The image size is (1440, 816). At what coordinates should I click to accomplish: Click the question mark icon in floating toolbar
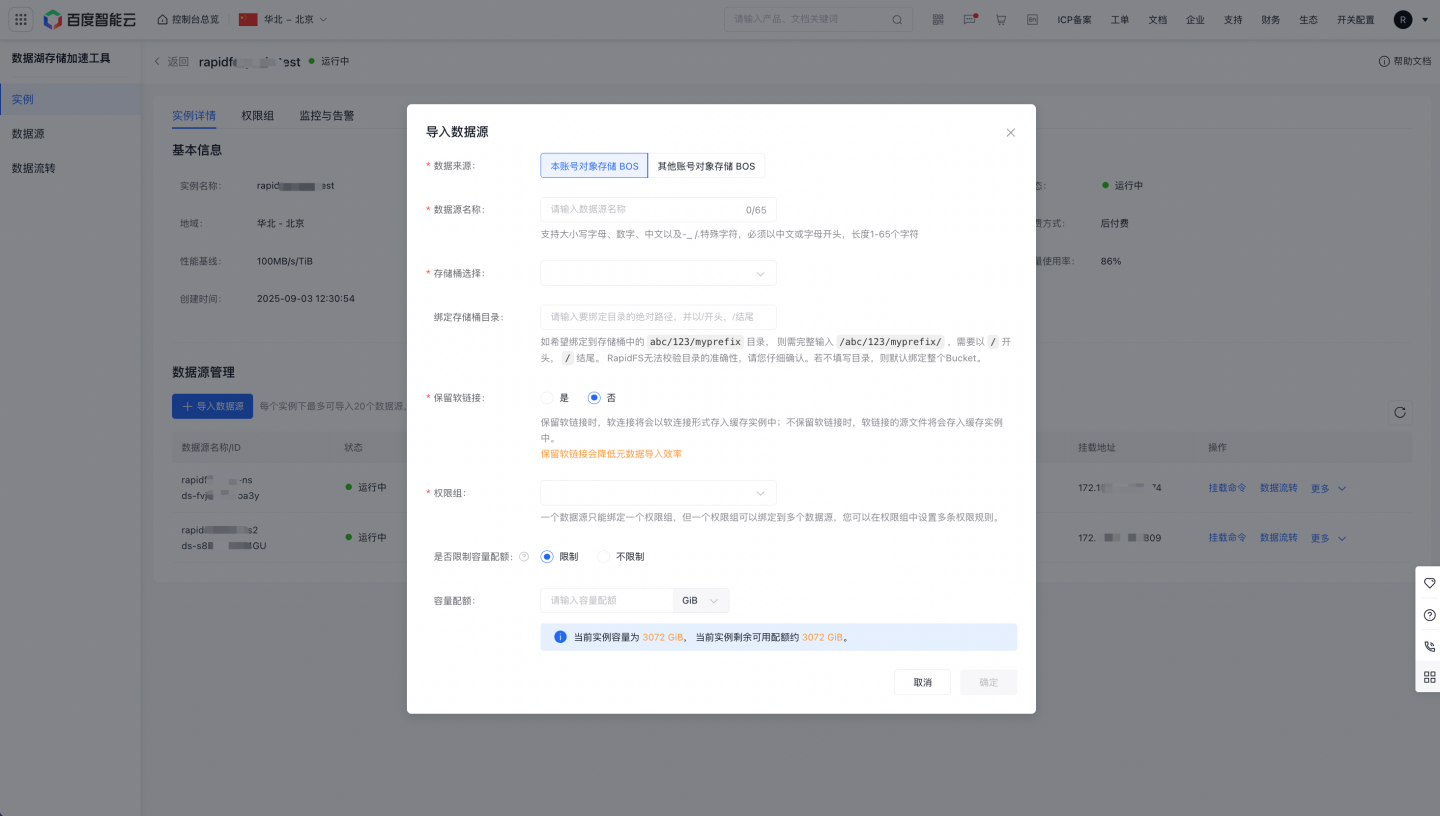(x=1429, y=615)
